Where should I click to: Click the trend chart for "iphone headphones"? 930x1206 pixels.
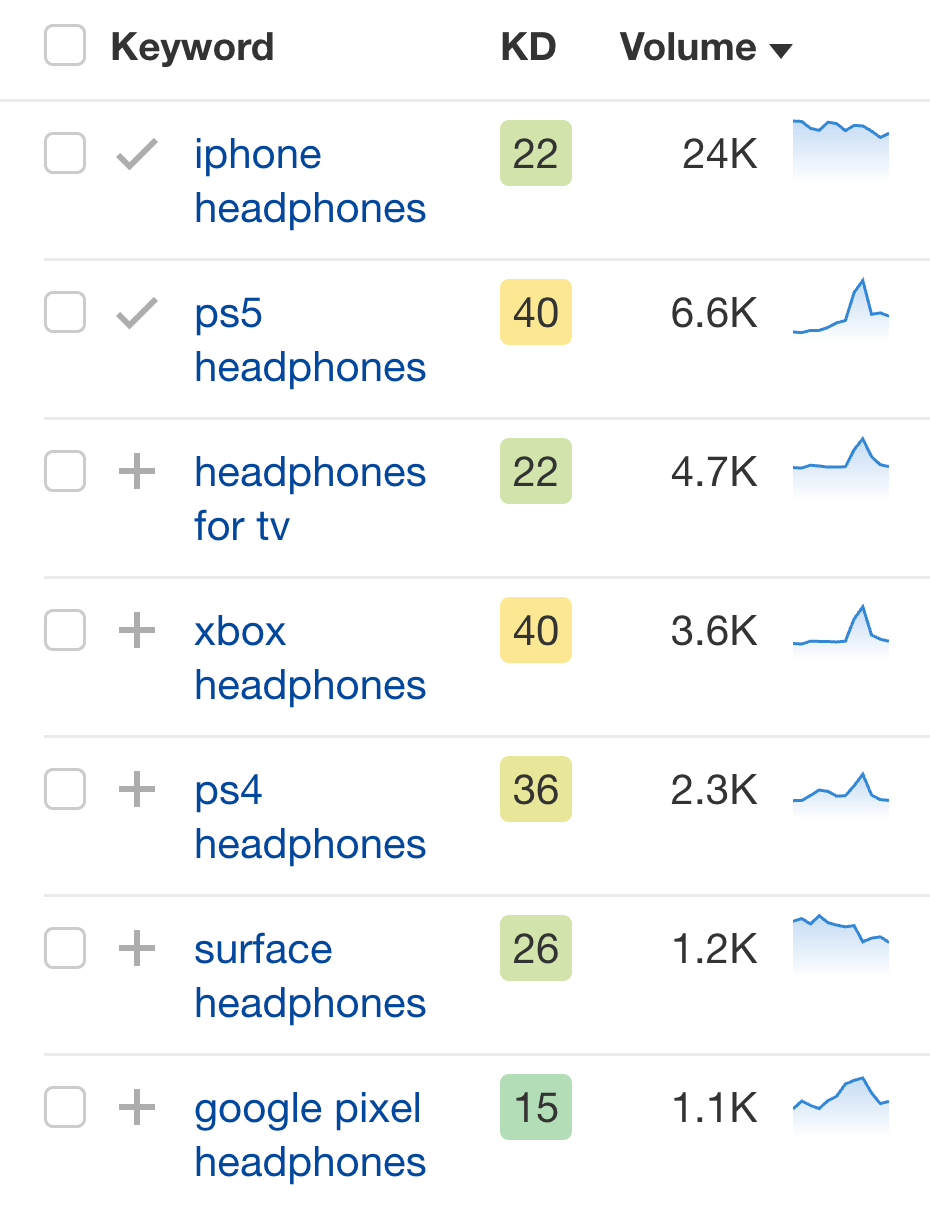point(840,154)
